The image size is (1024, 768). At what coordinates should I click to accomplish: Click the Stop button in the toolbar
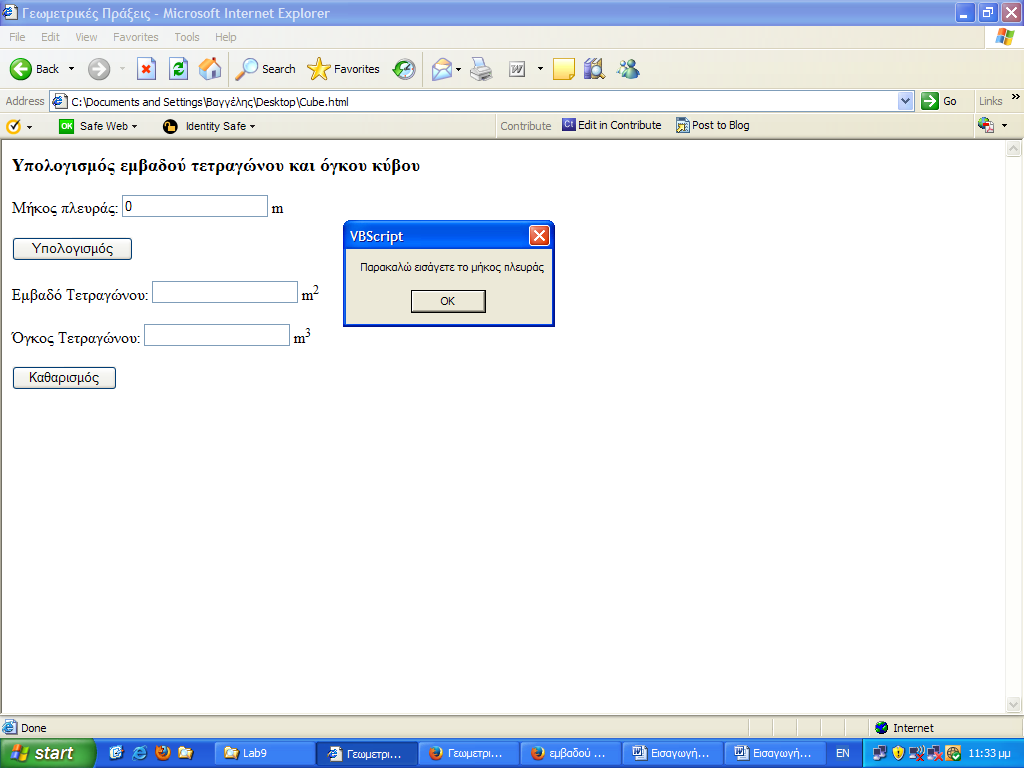click(x=147, y=69)
